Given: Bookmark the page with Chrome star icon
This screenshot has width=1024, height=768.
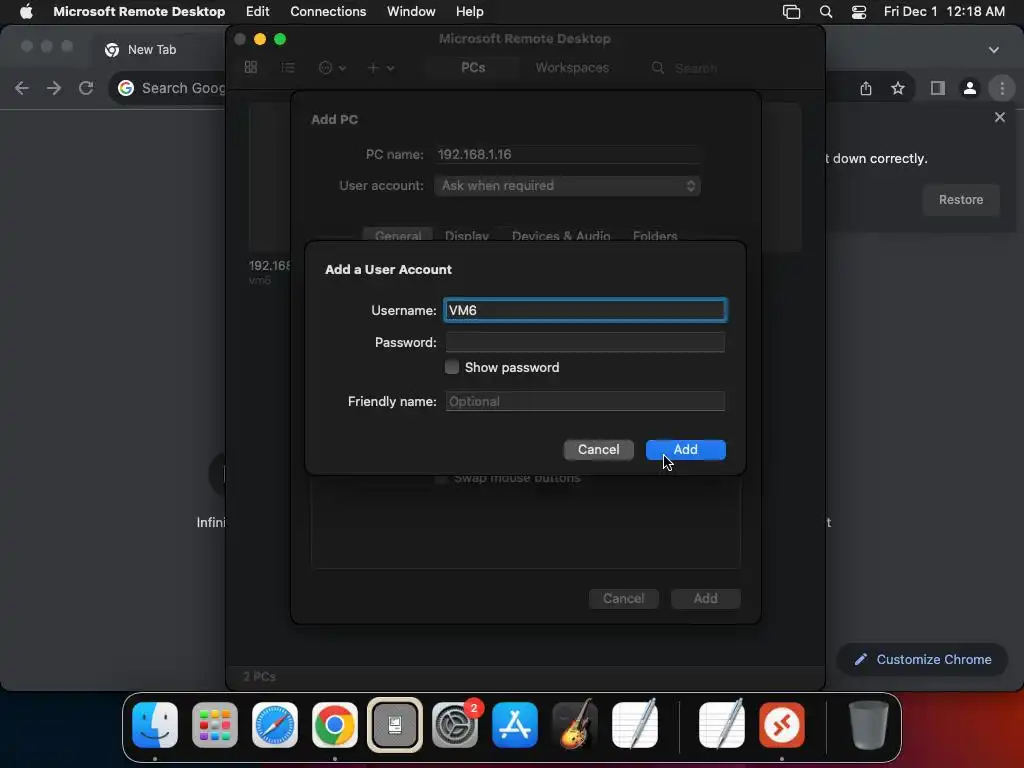Looking at the screenshot, I should tap(898, 88).
